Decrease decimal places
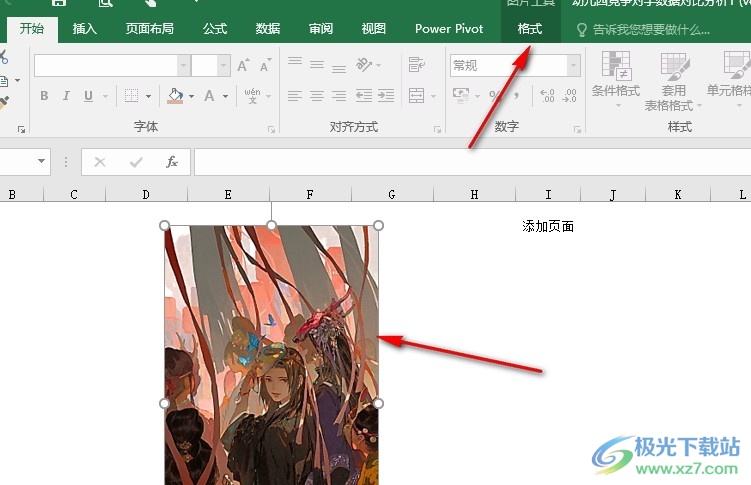The width and height of the screenshot is (751, 485). 569,95
